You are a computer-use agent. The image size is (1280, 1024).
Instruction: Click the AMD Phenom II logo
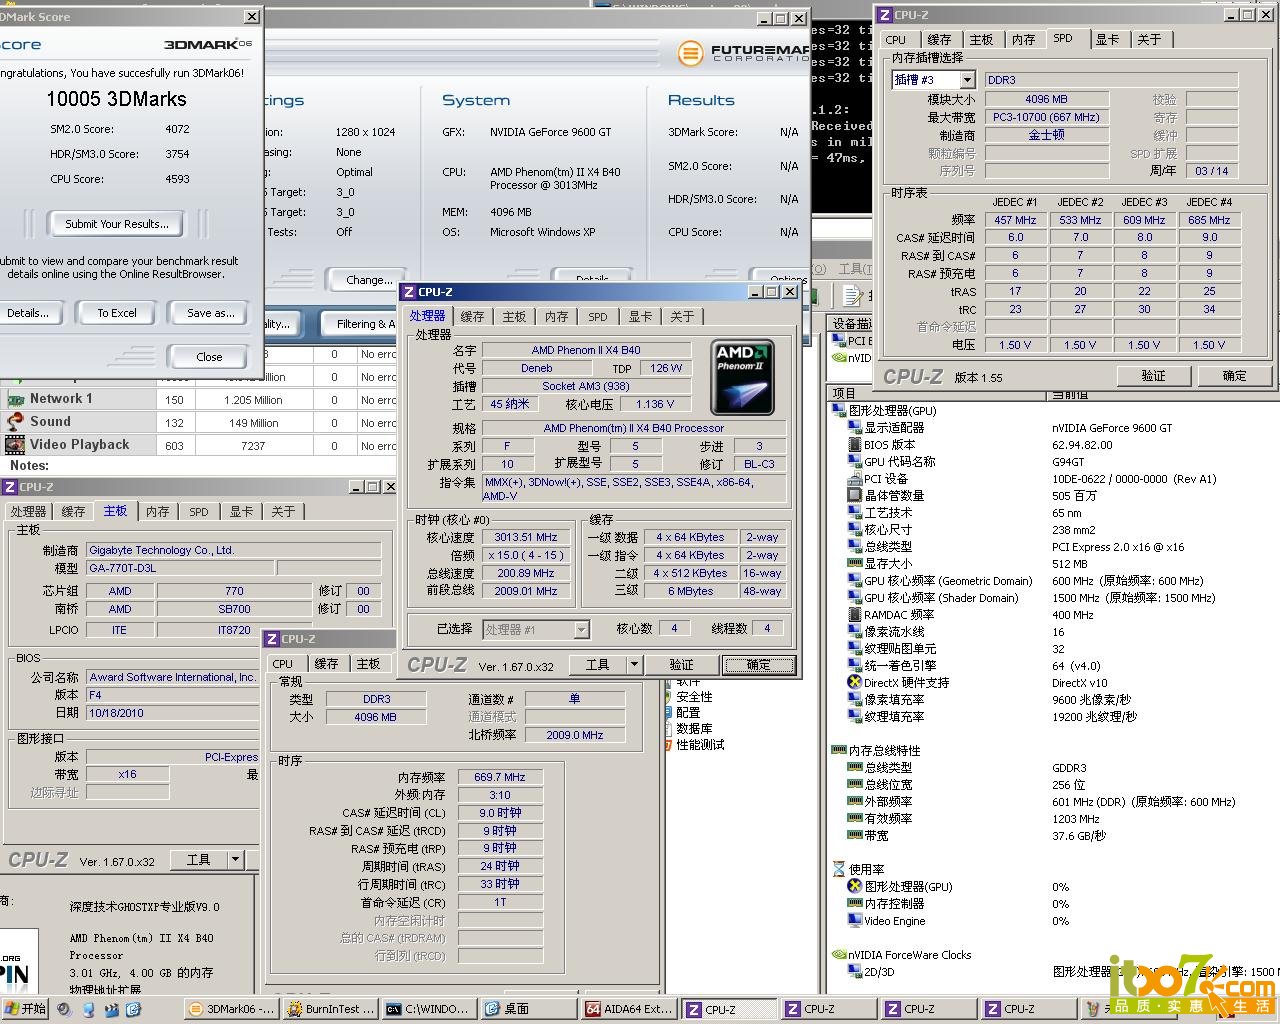(742, 378)
